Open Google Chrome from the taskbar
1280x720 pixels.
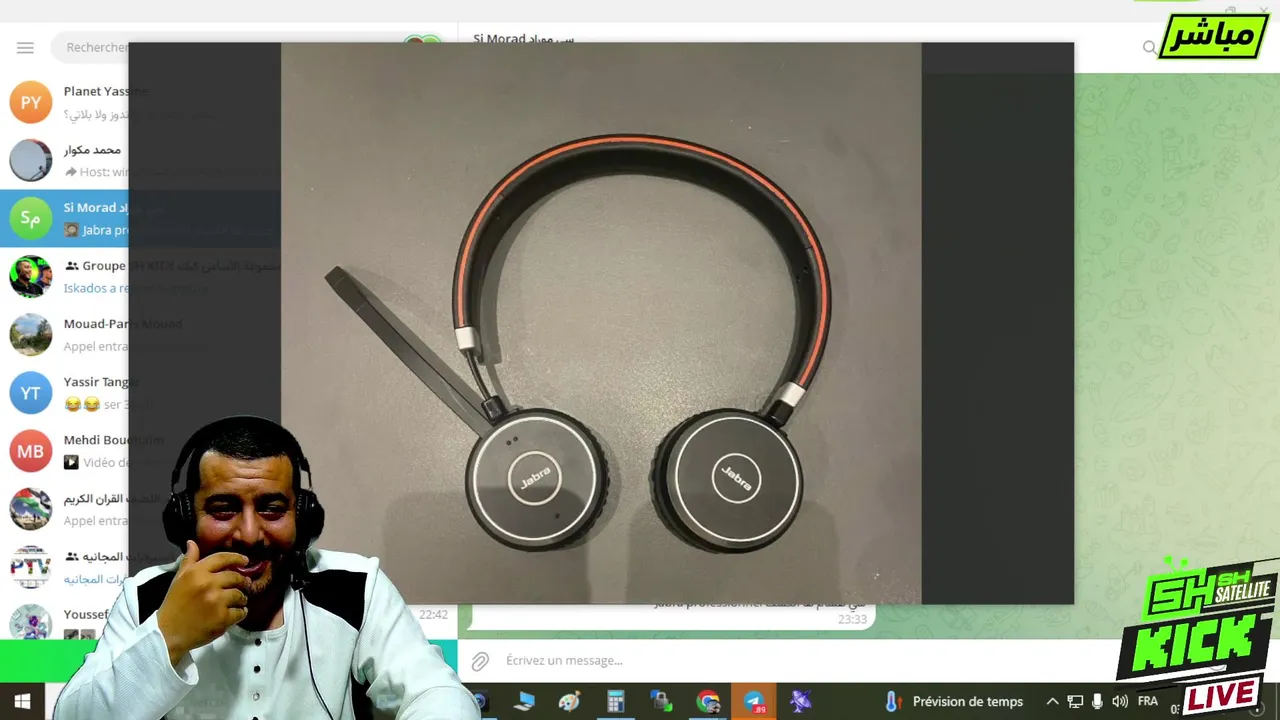click(x=708, y=702)
